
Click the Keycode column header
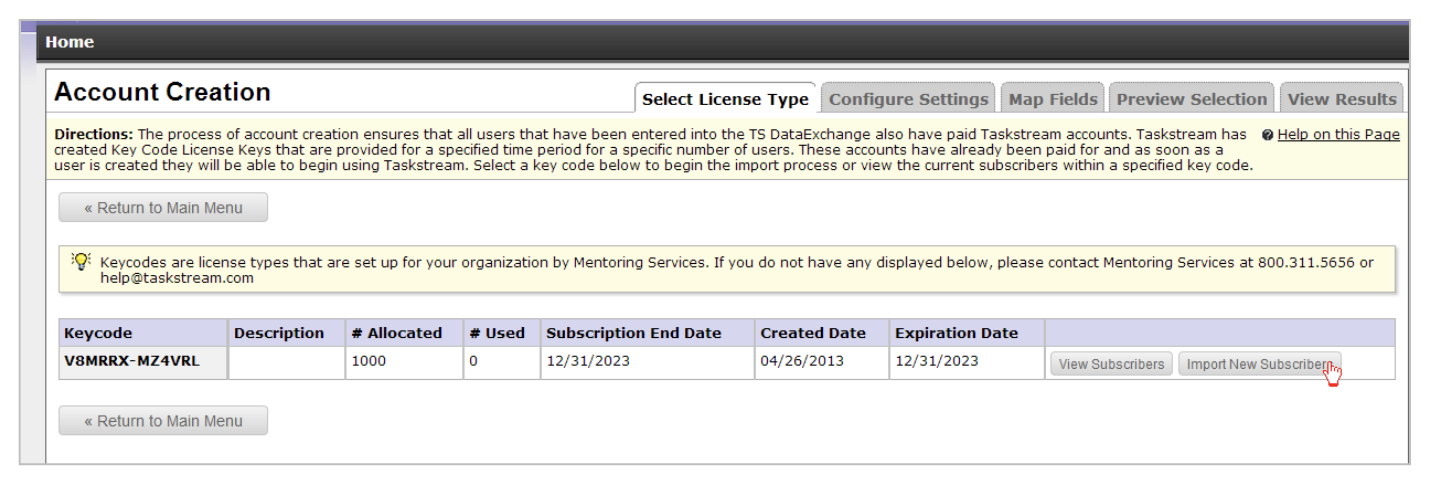point(143,333)
